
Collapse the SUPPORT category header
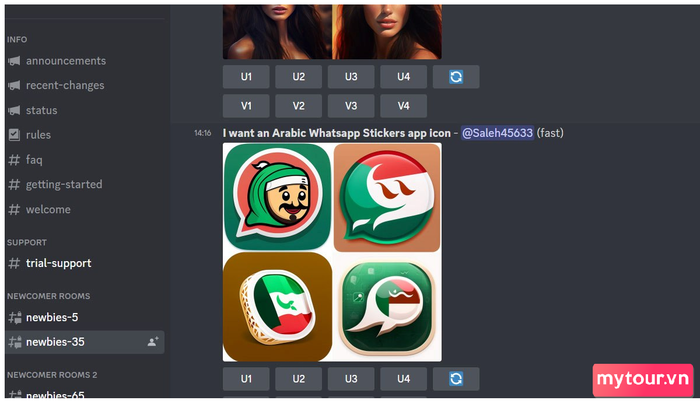26,242
